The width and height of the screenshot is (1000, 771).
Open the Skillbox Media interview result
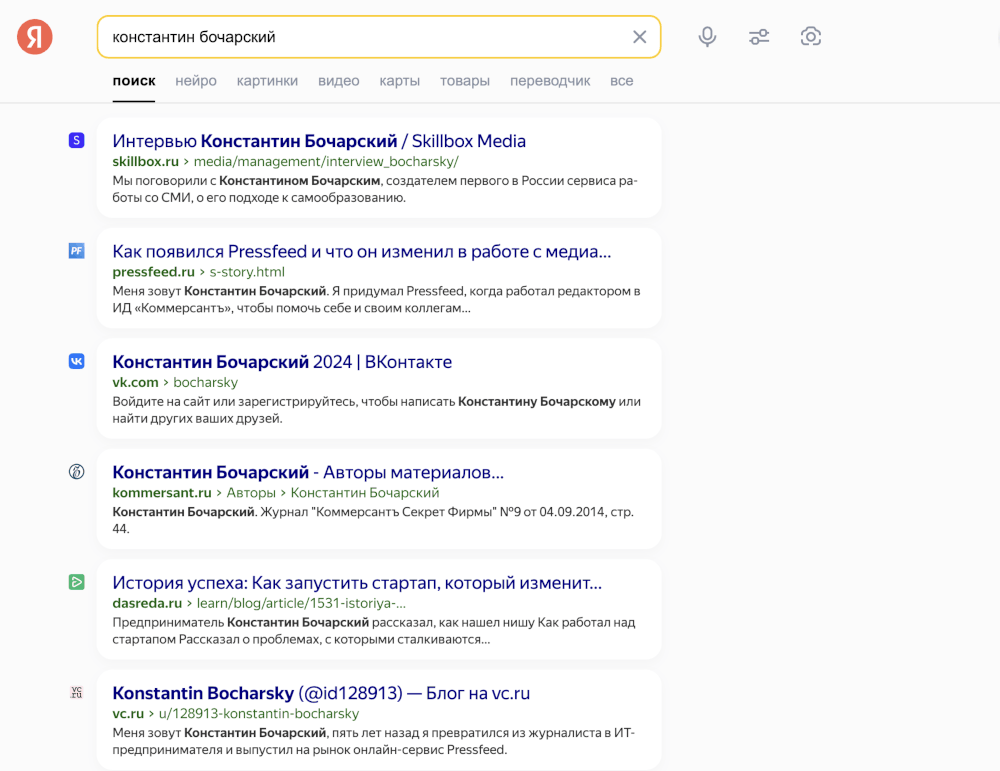(x=319, y=141)
